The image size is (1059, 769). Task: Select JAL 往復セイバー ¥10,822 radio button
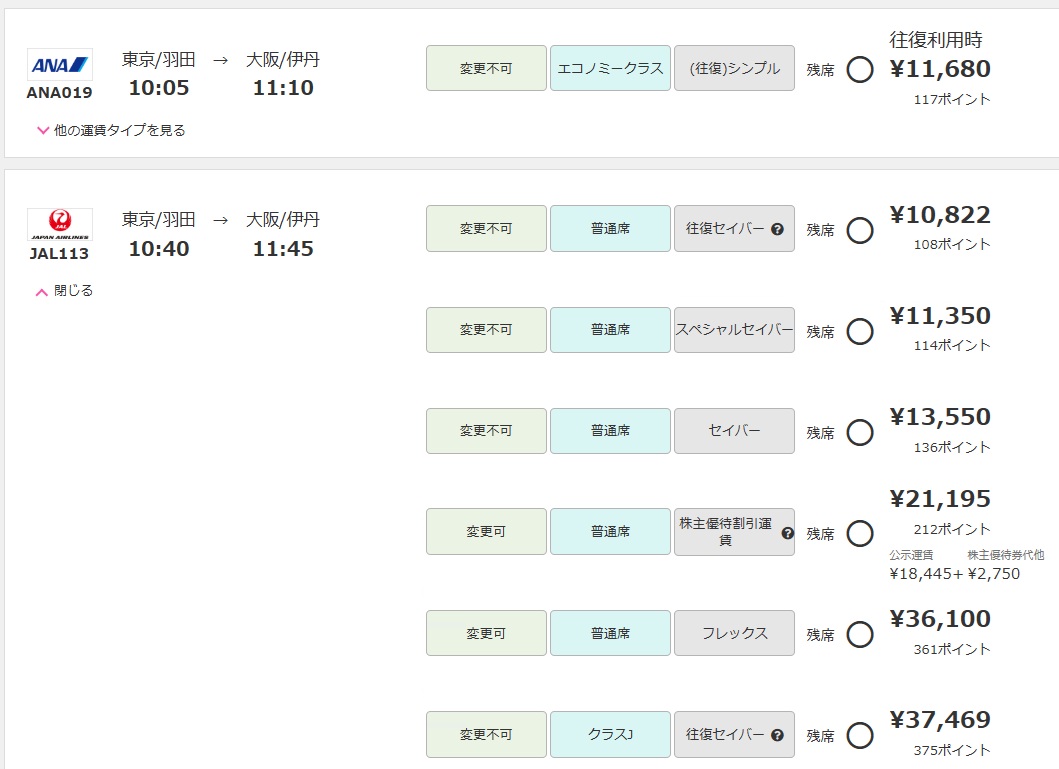pyautogui.click(x=860, y=230)
